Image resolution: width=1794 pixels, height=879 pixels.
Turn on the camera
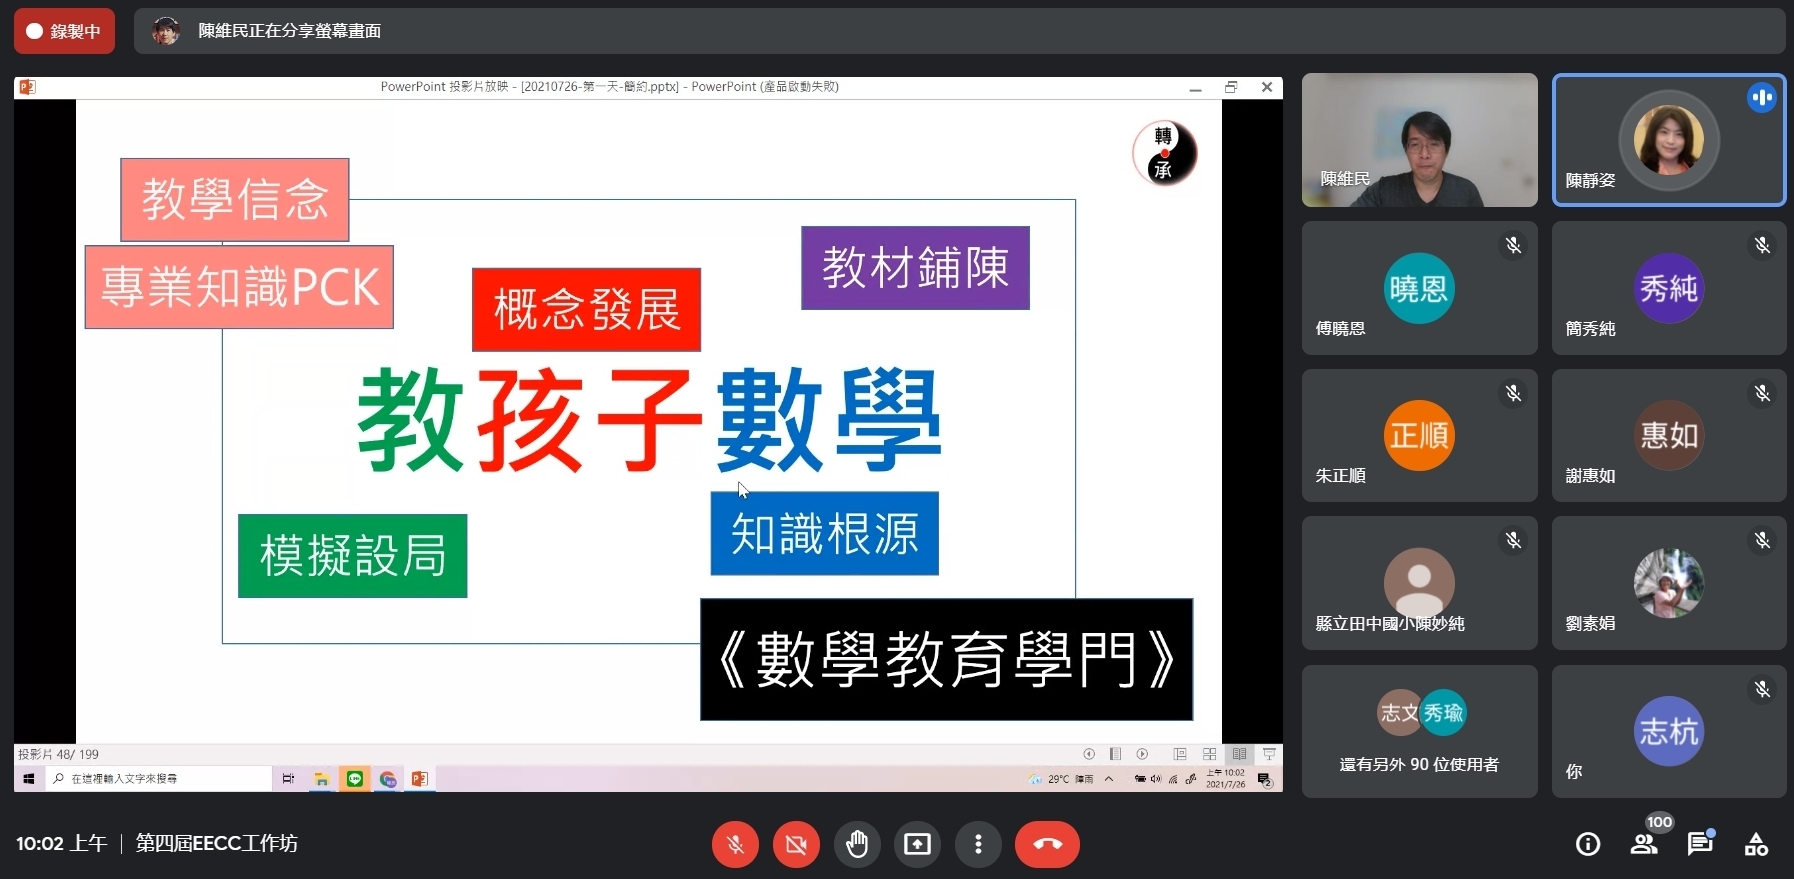(796, 845)
